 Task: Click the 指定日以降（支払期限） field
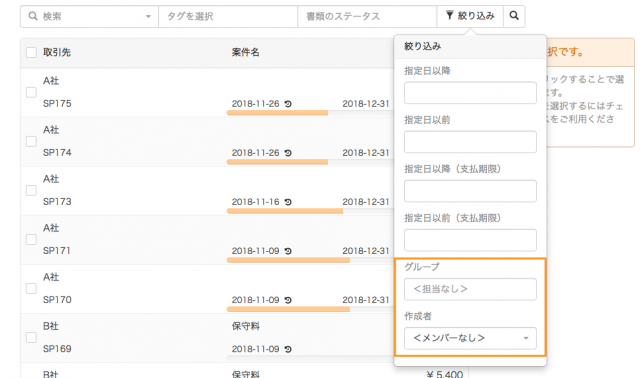point(470,191)
